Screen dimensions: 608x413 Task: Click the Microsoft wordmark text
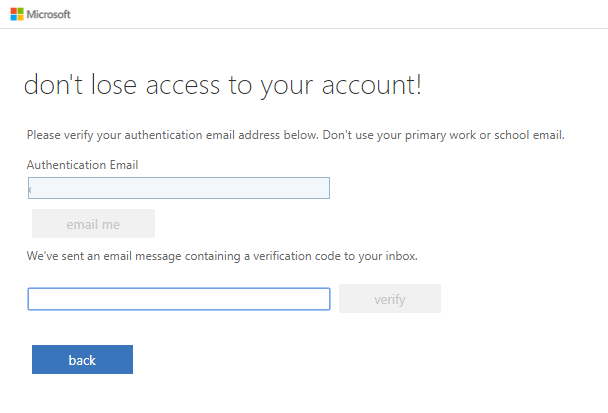point(49,15)
